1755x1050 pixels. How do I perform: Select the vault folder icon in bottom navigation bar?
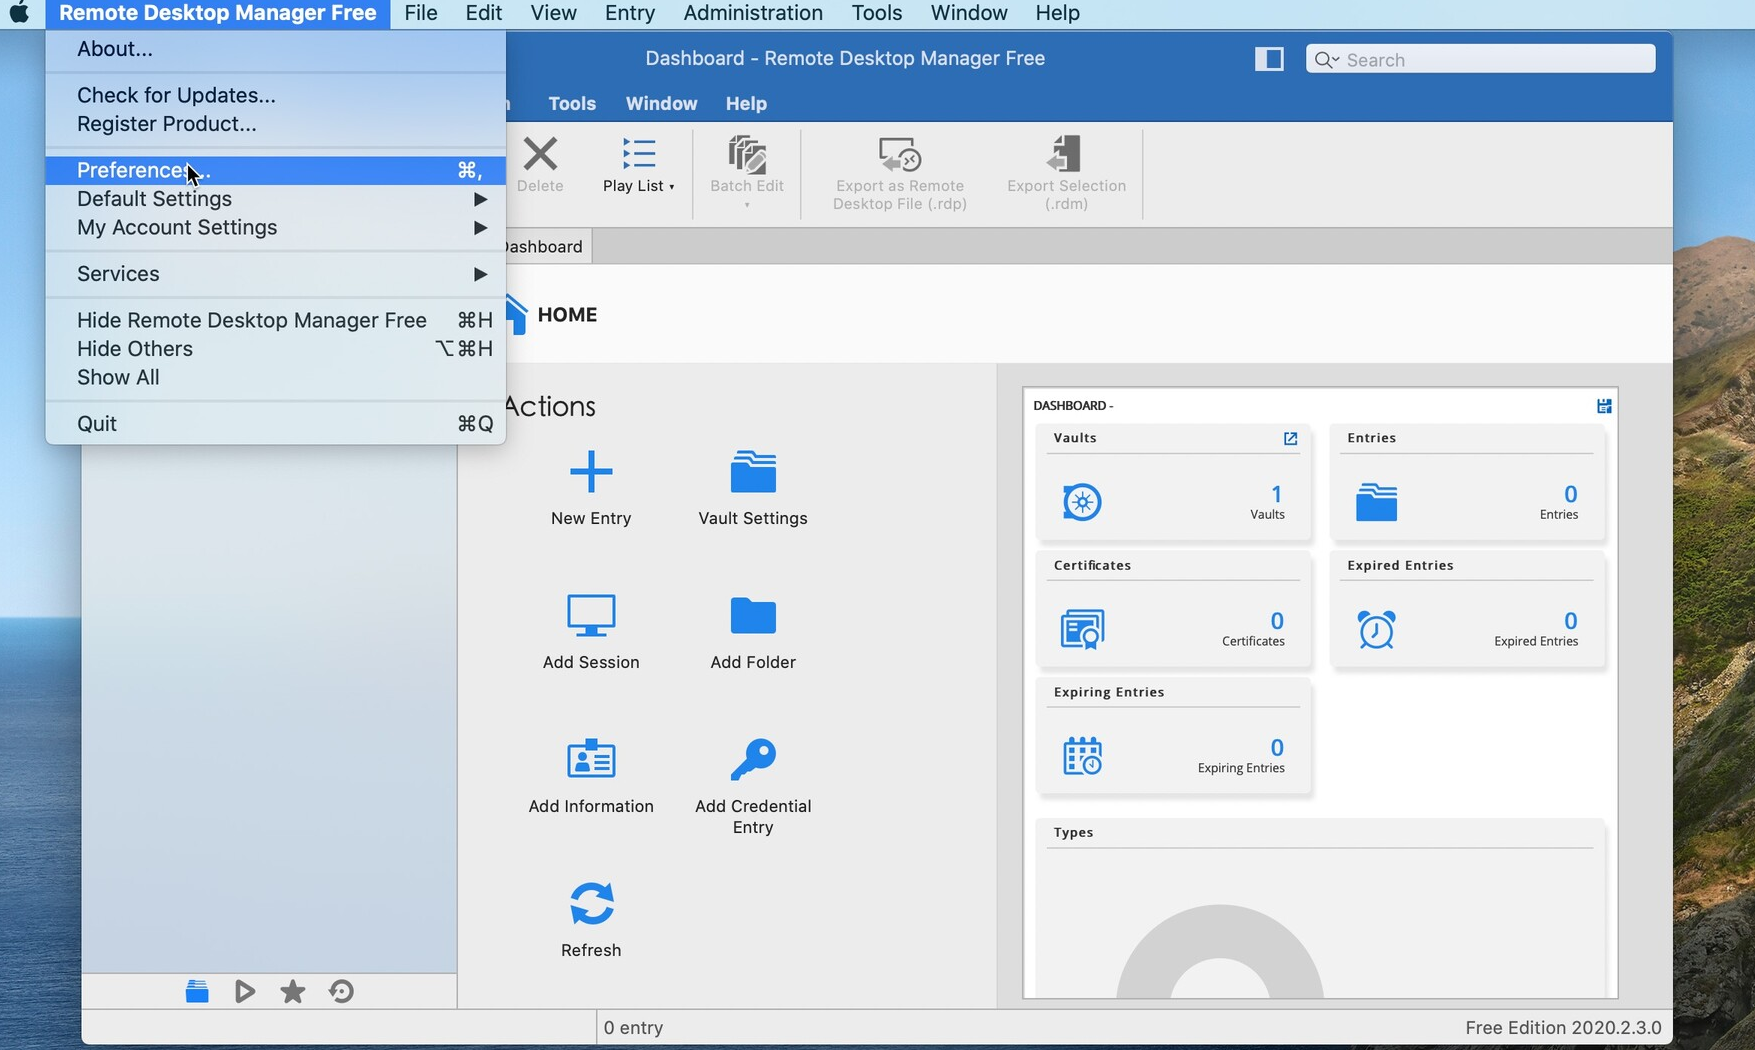pyautogui.click(x=197, y=991)
